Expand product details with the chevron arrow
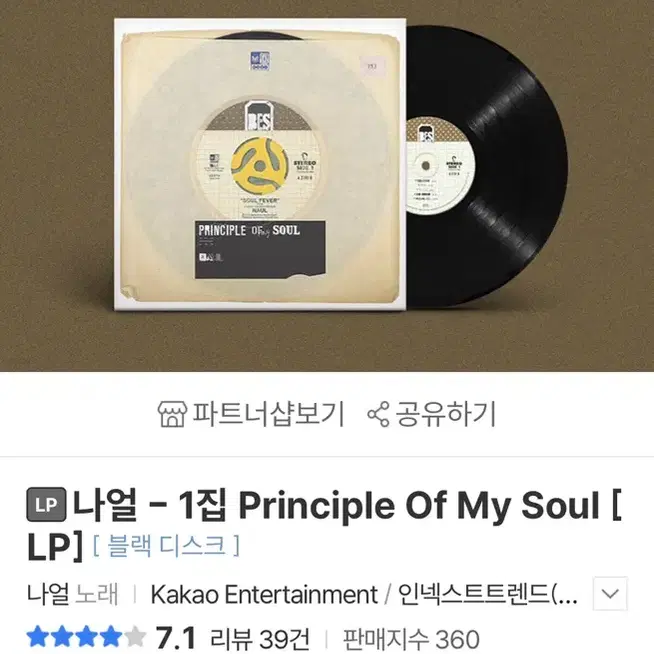 pyautogui.click(x=610, y=594)
